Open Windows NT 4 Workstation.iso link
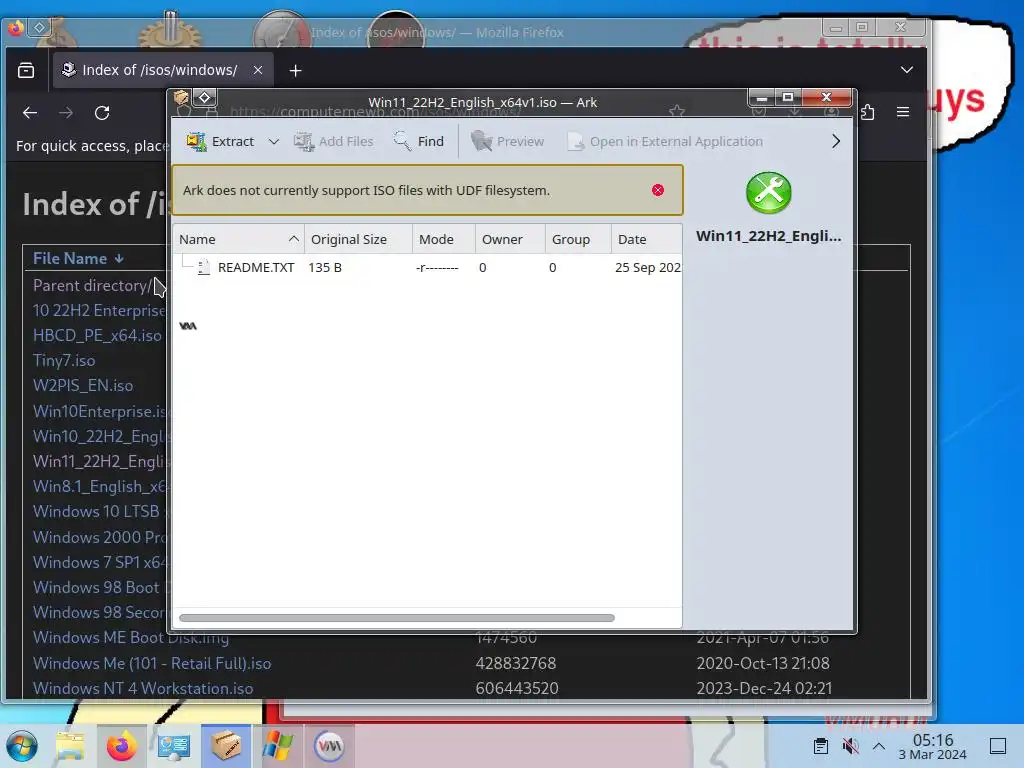Screen dimensions: 1024x768 (143, 688)
